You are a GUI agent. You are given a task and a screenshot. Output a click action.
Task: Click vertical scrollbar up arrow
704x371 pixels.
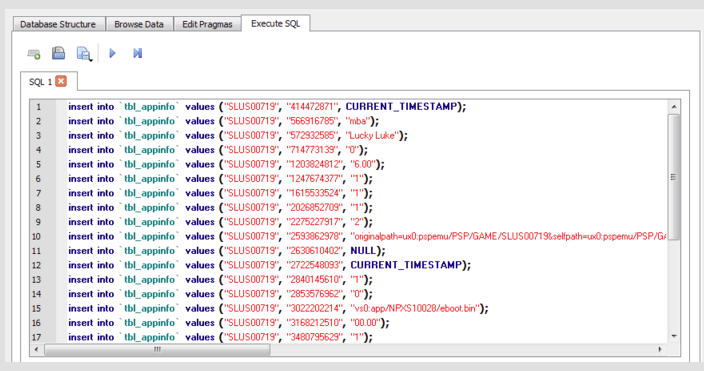[673, 107]
